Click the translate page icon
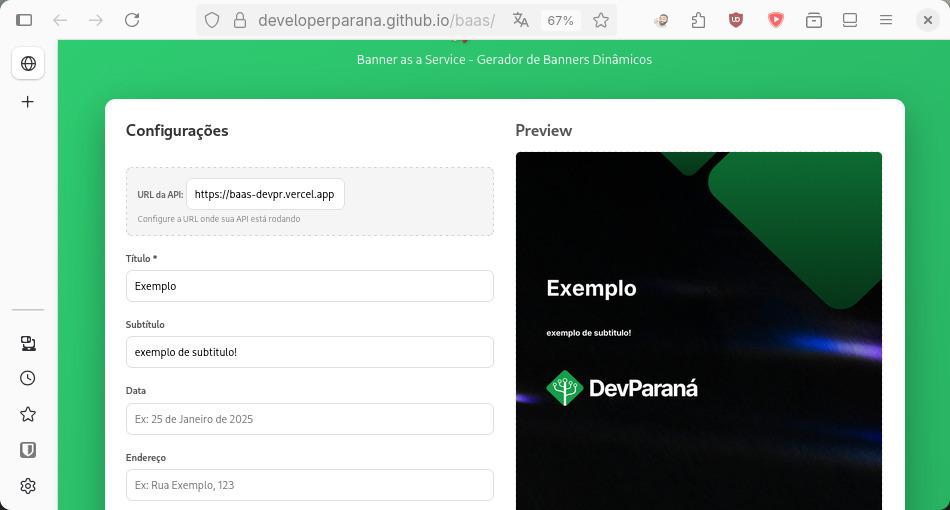This screenshot has width=950, height=510. tap(520, 20)
